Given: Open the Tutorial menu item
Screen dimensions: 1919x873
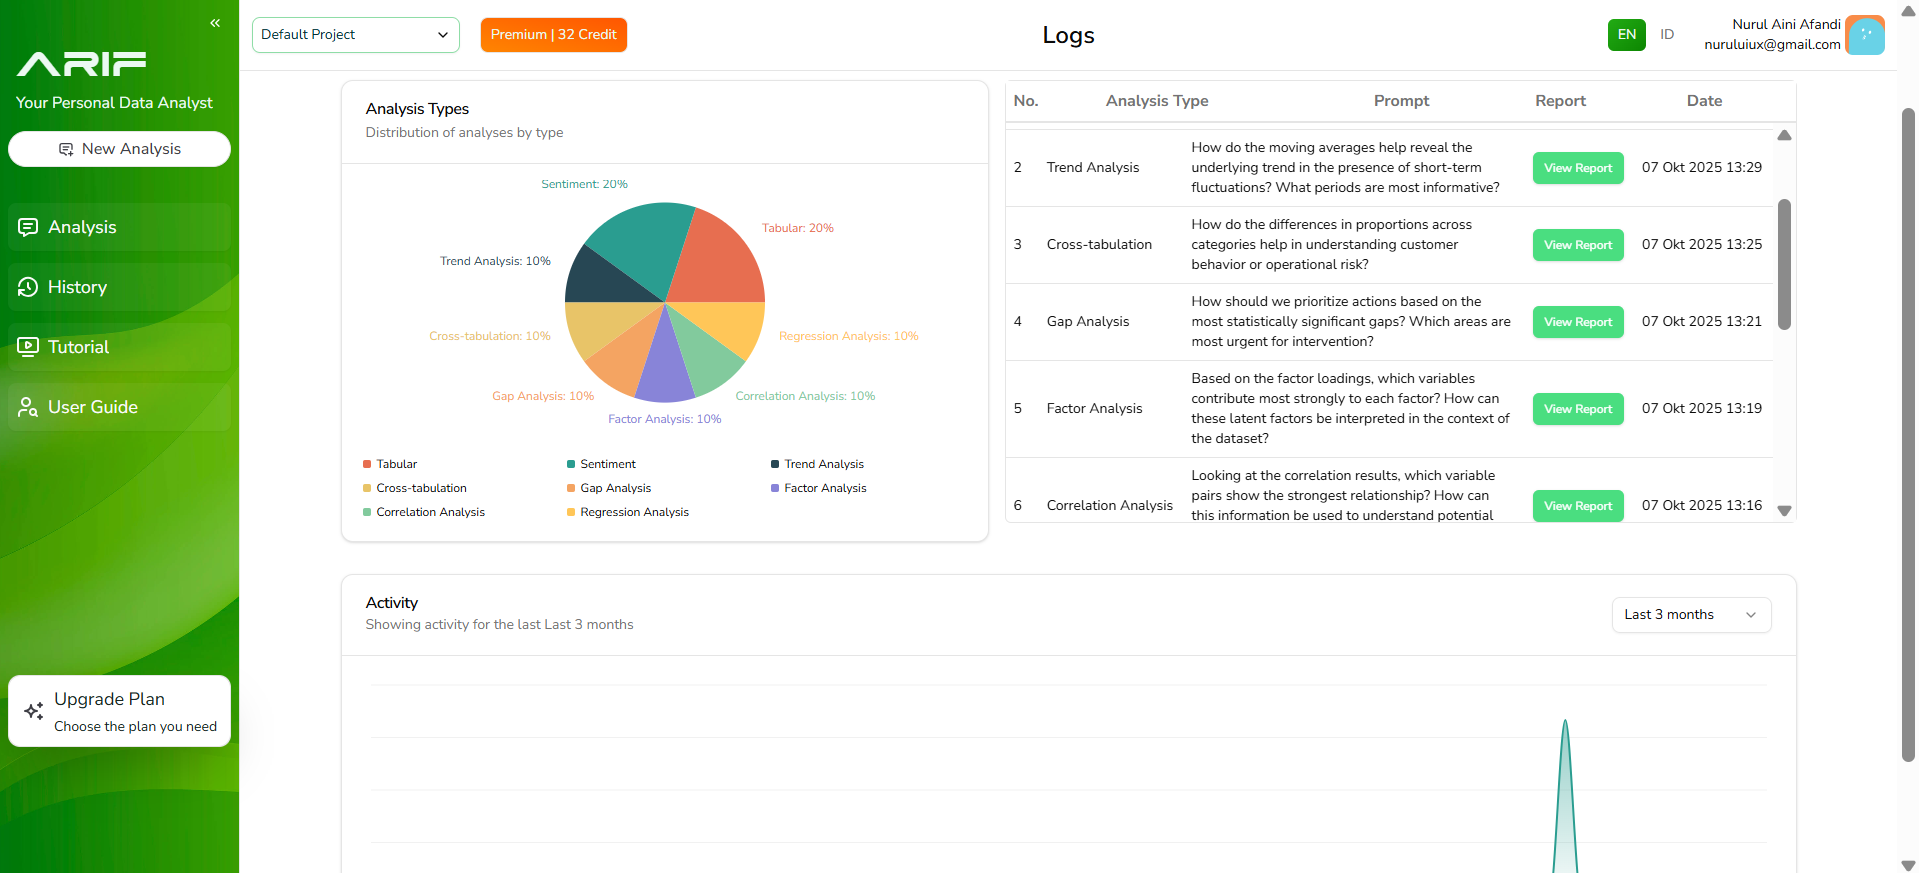Looking at the screenshot, I should pos(119,347).
